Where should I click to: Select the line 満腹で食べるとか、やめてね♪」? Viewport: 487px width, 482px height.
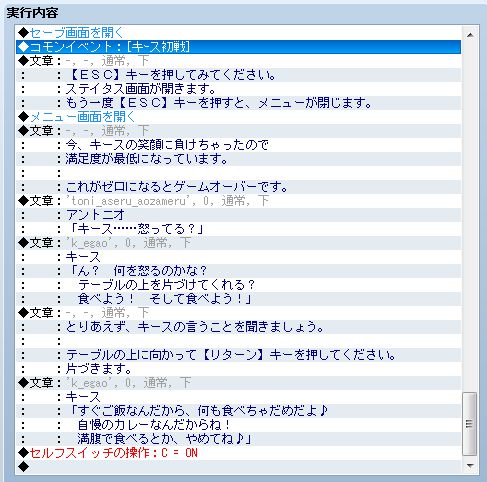238,439
